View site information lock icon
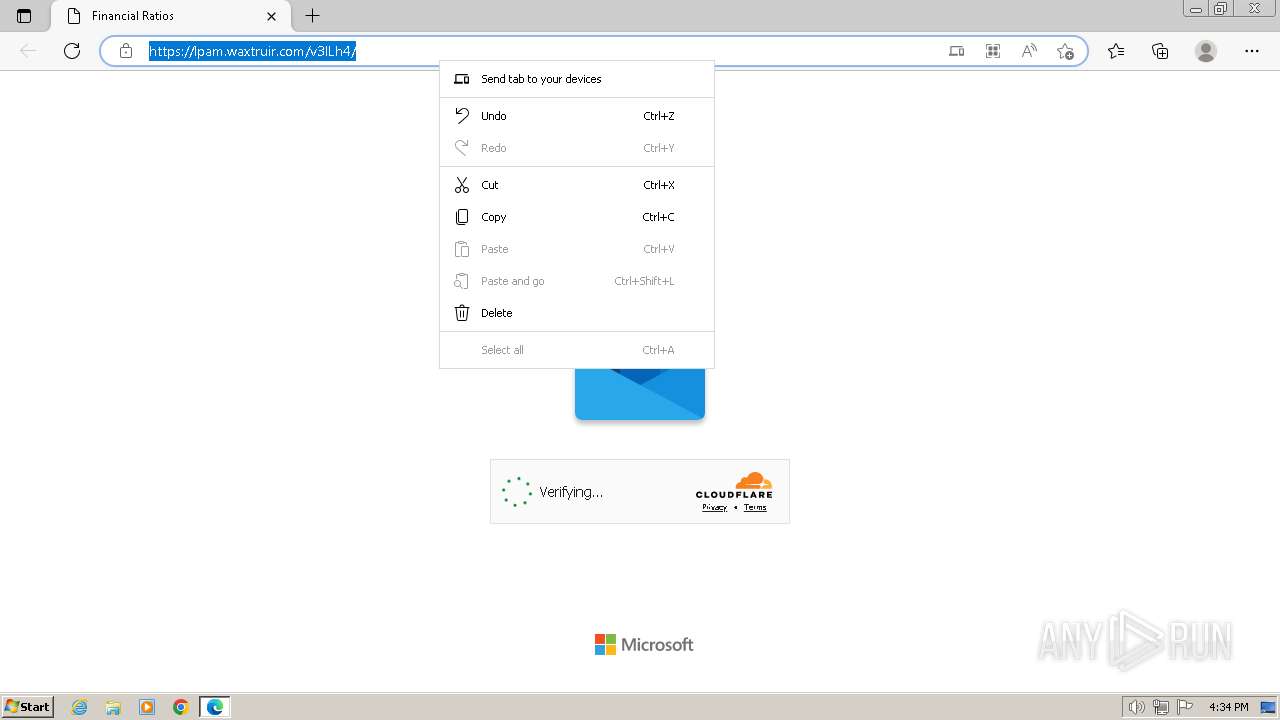This screenshot has height=720, width=1280. (125, 51)
